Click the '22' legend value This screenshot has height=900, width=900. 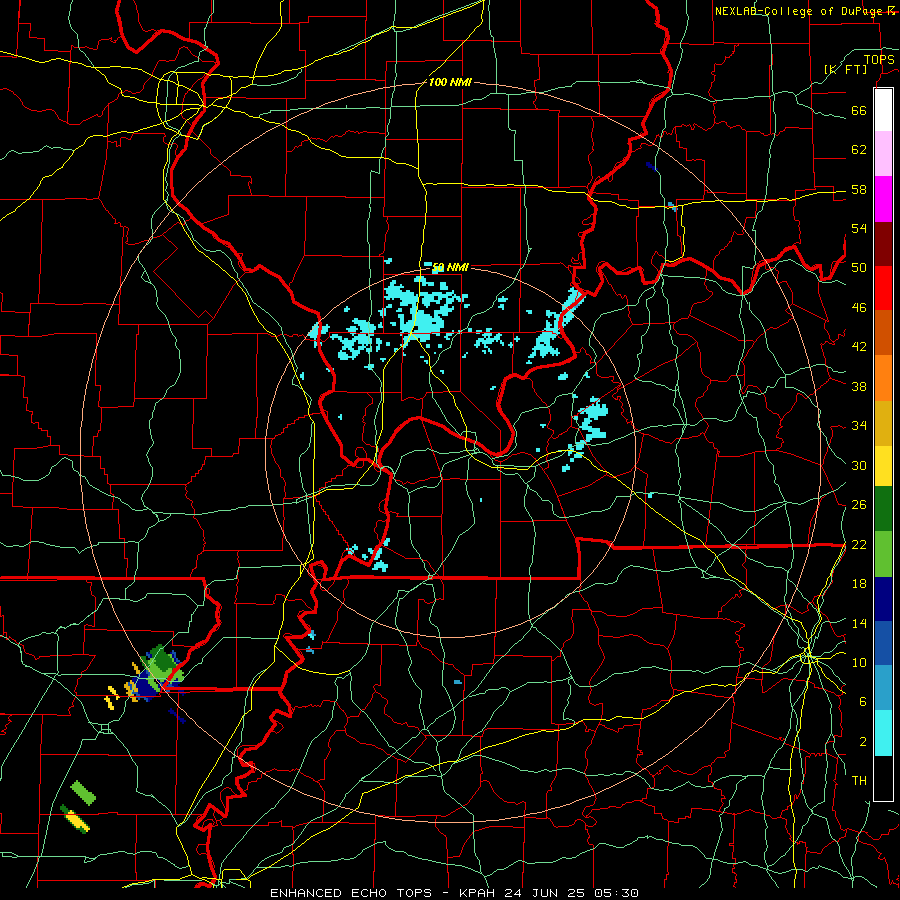coord(859,545)
